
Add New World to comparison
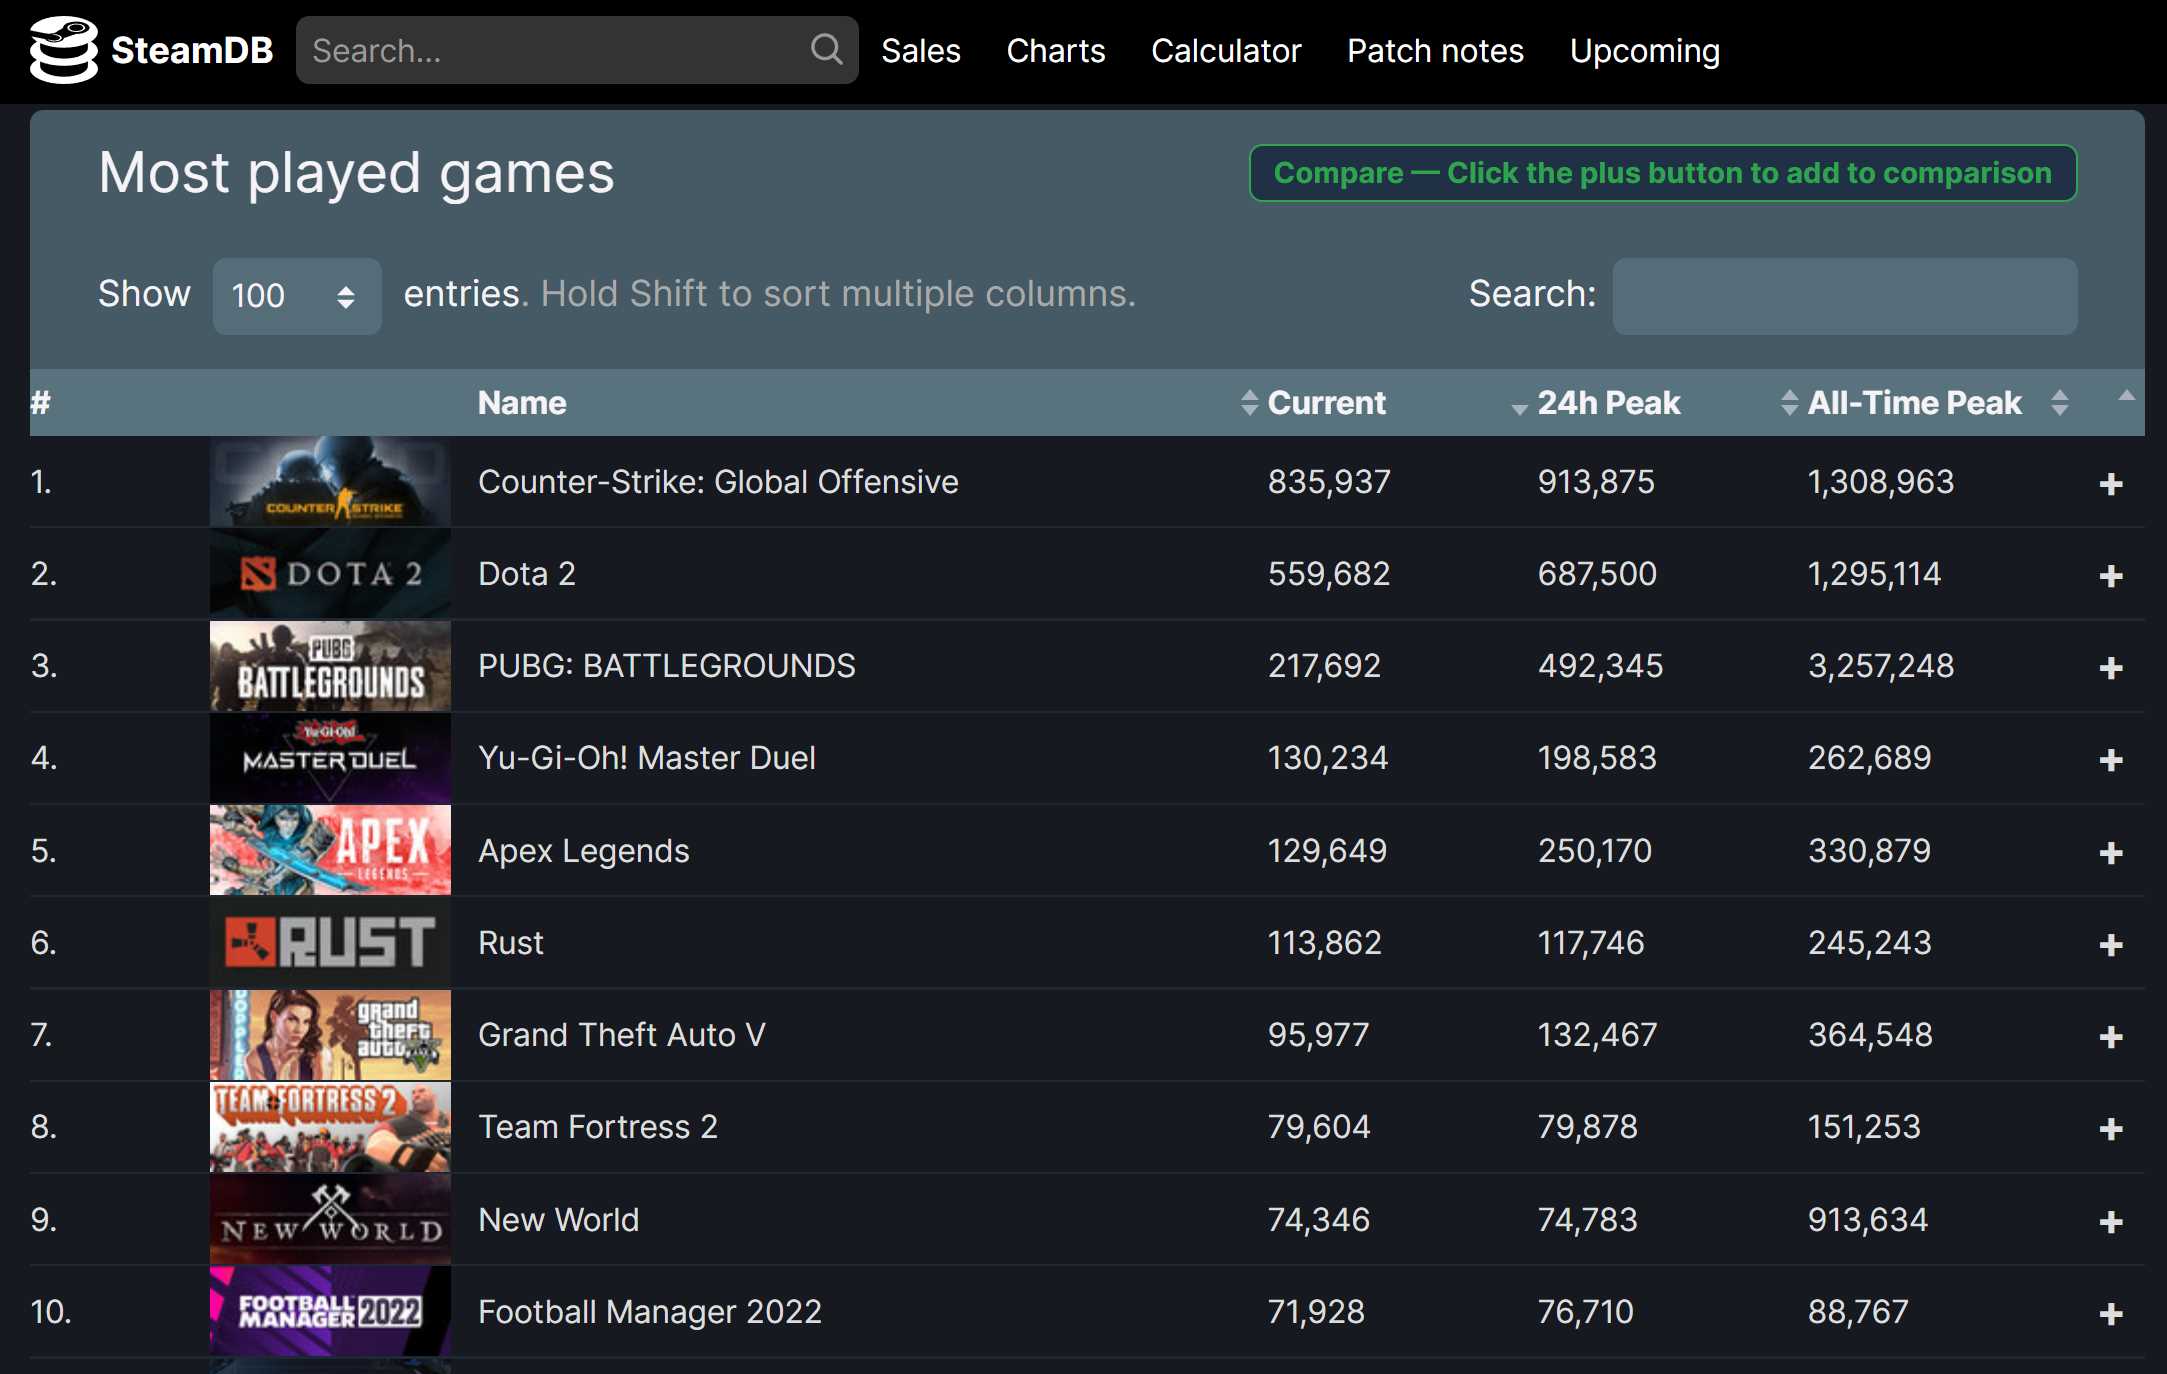pos(2110,1222)
